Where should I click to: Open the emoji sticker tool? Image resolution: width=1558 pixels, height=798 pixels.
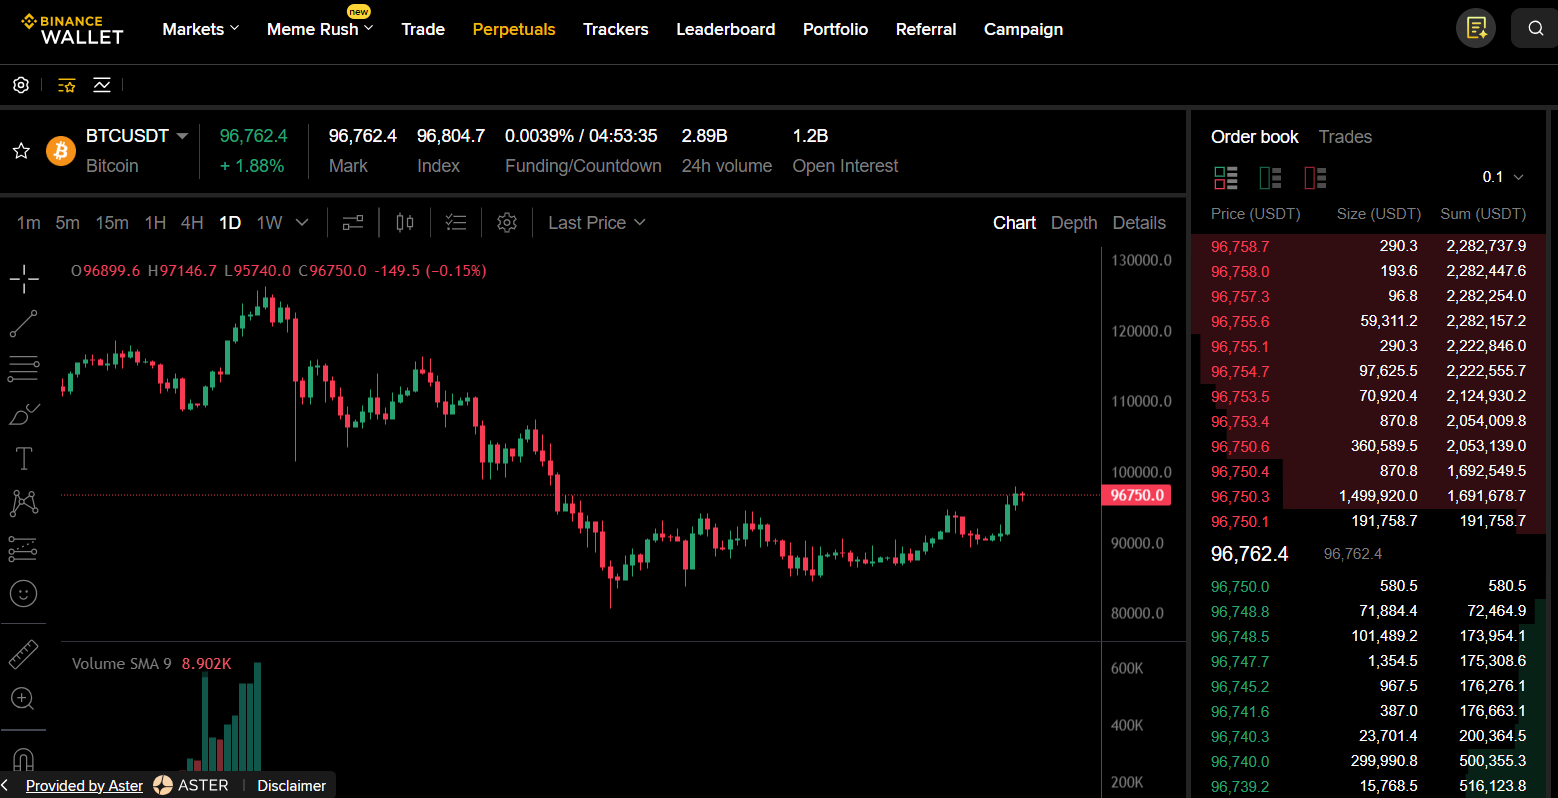[24, 593]
